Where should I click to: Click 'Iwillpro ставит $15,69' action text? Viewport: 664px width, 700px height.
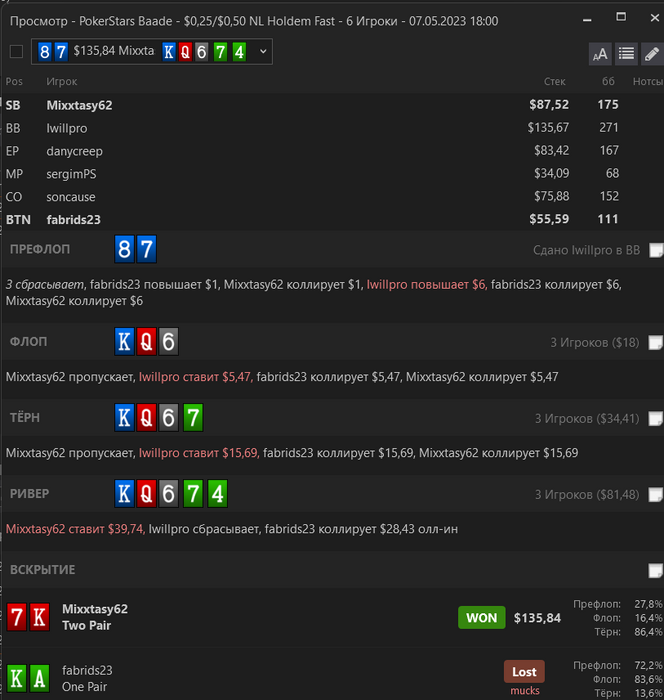pyautogui.click(x=199, y=453)
